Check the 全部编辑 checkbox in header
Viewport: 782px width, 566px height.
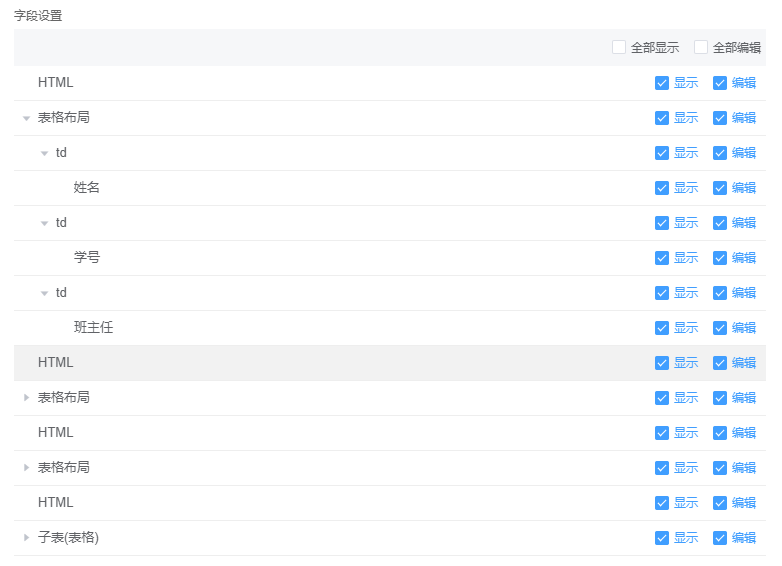pos(701,47)
